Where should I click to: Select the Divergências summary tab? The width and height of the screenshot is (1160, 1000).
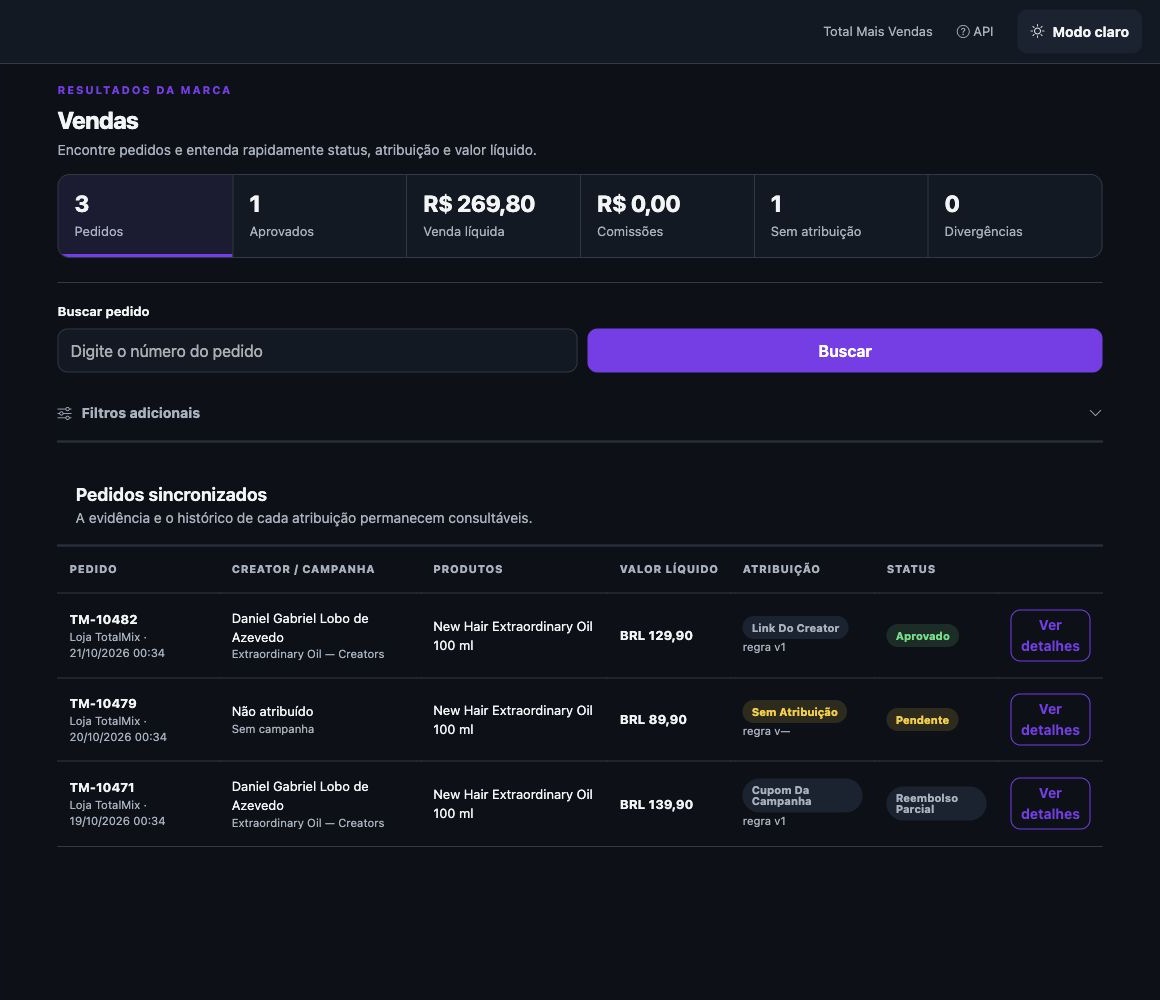1015,216
